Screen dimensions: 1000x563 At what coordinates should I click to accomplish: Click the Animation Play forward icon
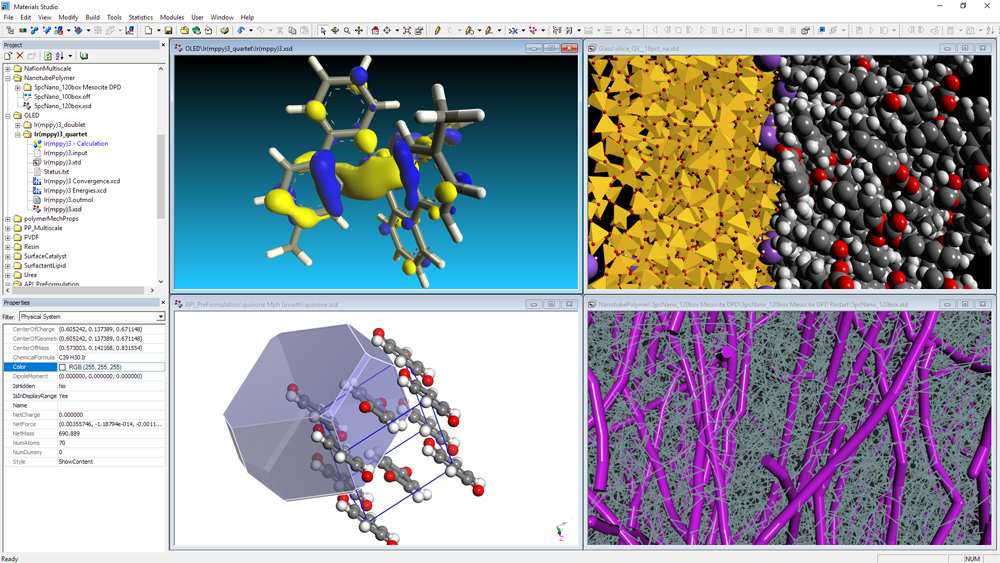coord(702,30)
